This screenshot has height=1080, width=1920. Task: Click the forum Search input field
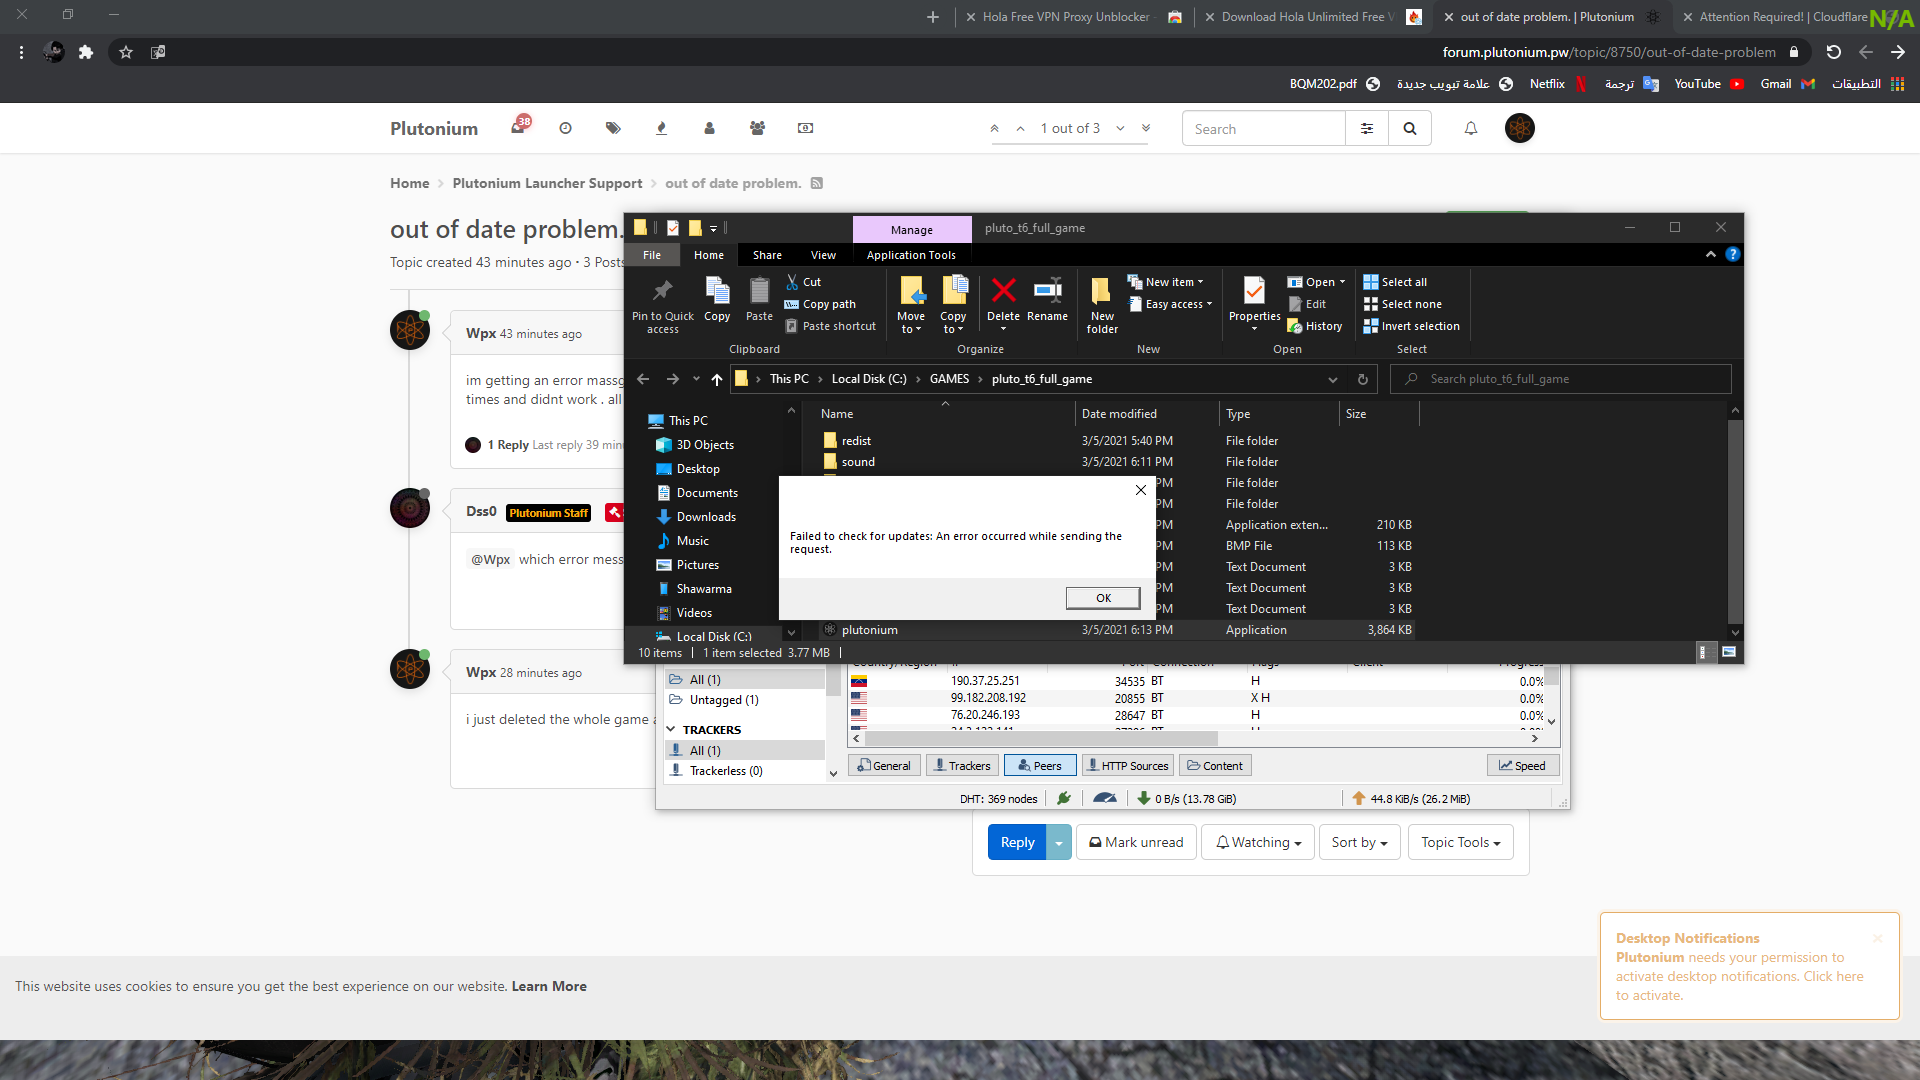[1264, 129]
